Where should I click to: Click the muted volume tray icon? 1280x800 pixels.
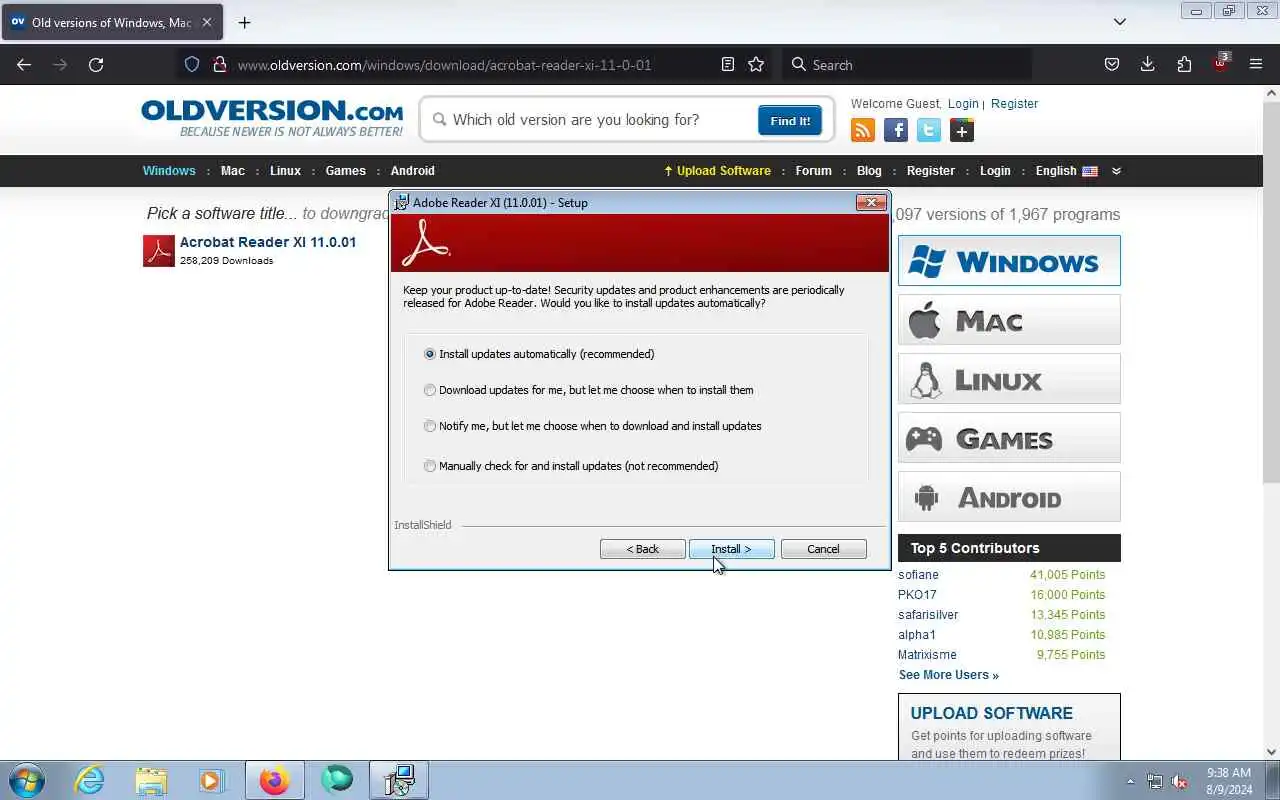click(1180, 781)
